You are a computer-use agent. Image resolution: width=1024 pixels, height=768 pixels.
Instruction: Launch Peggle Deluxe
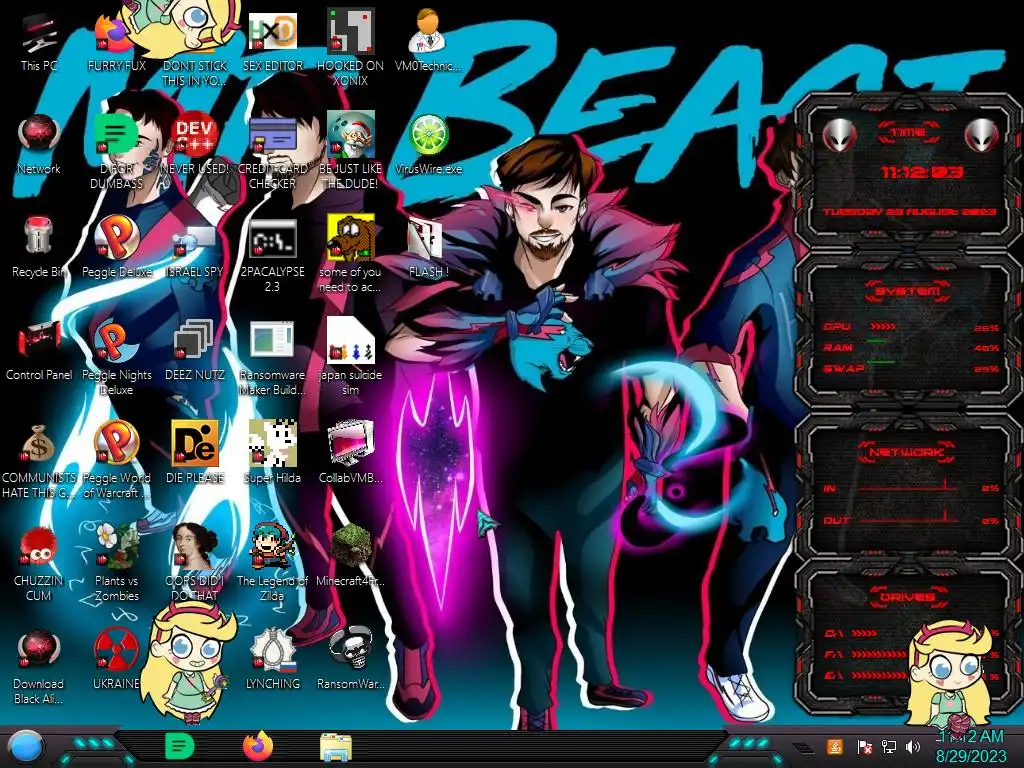click(116, 238)
